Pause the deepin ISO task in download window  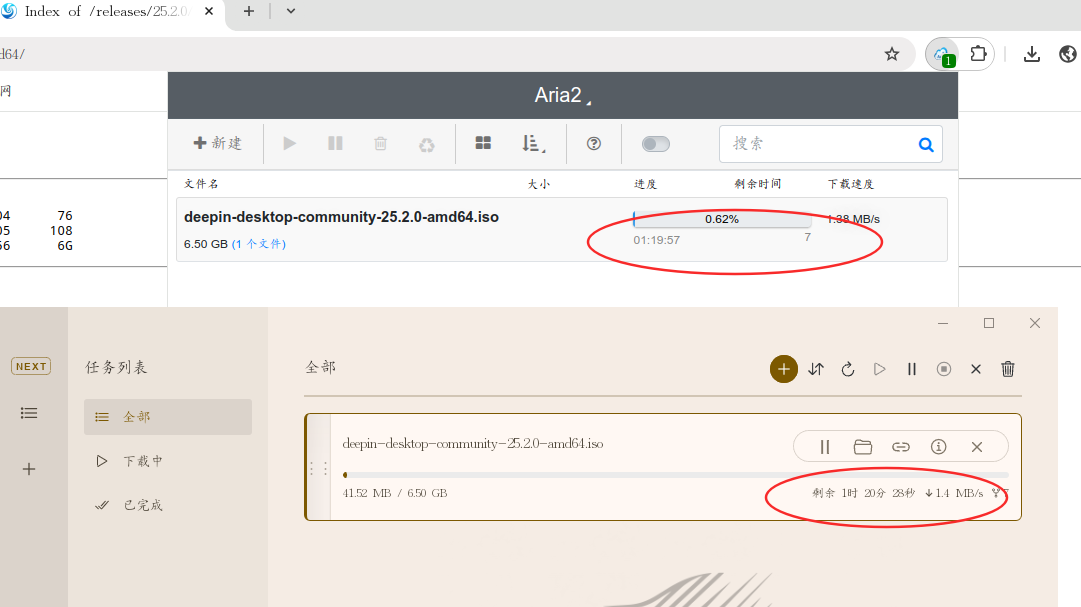[x=825, y=447]
